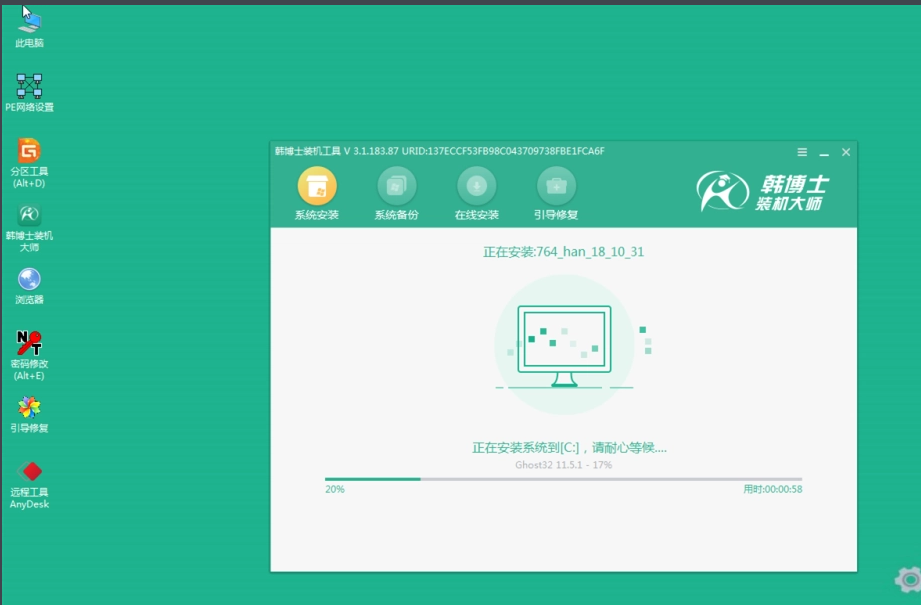Switch to the 在线安装 tab
921x605 pixels.
point(476,194)
